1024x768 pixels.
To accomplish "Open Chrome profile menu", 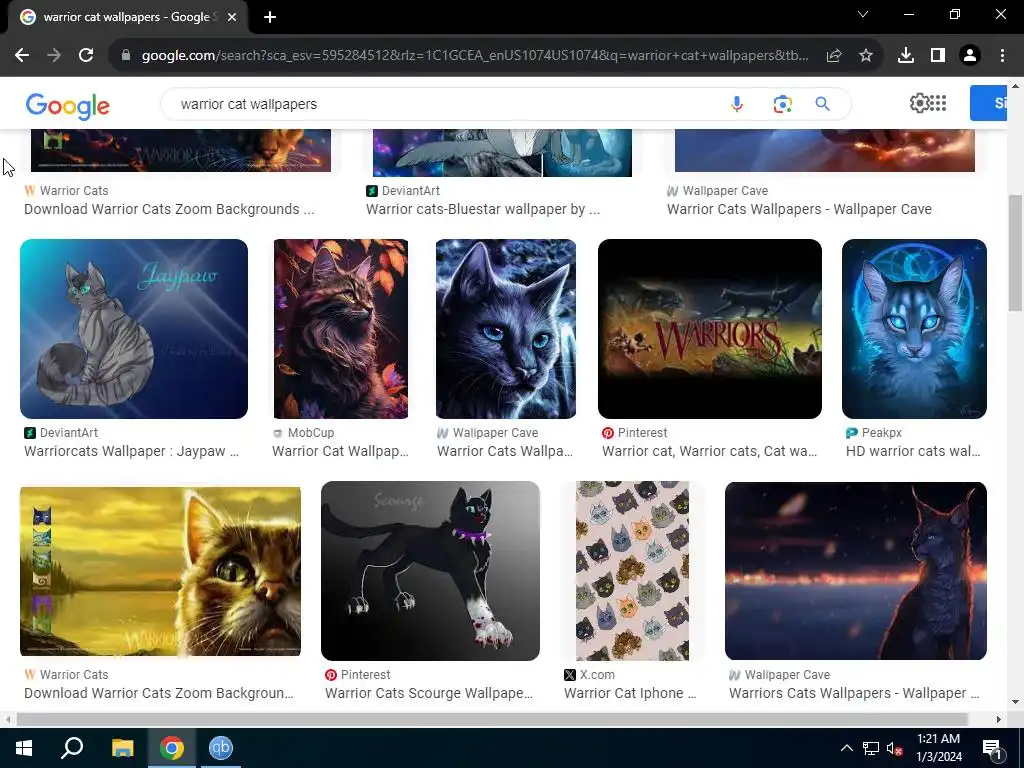I will [x=970, y=56].
